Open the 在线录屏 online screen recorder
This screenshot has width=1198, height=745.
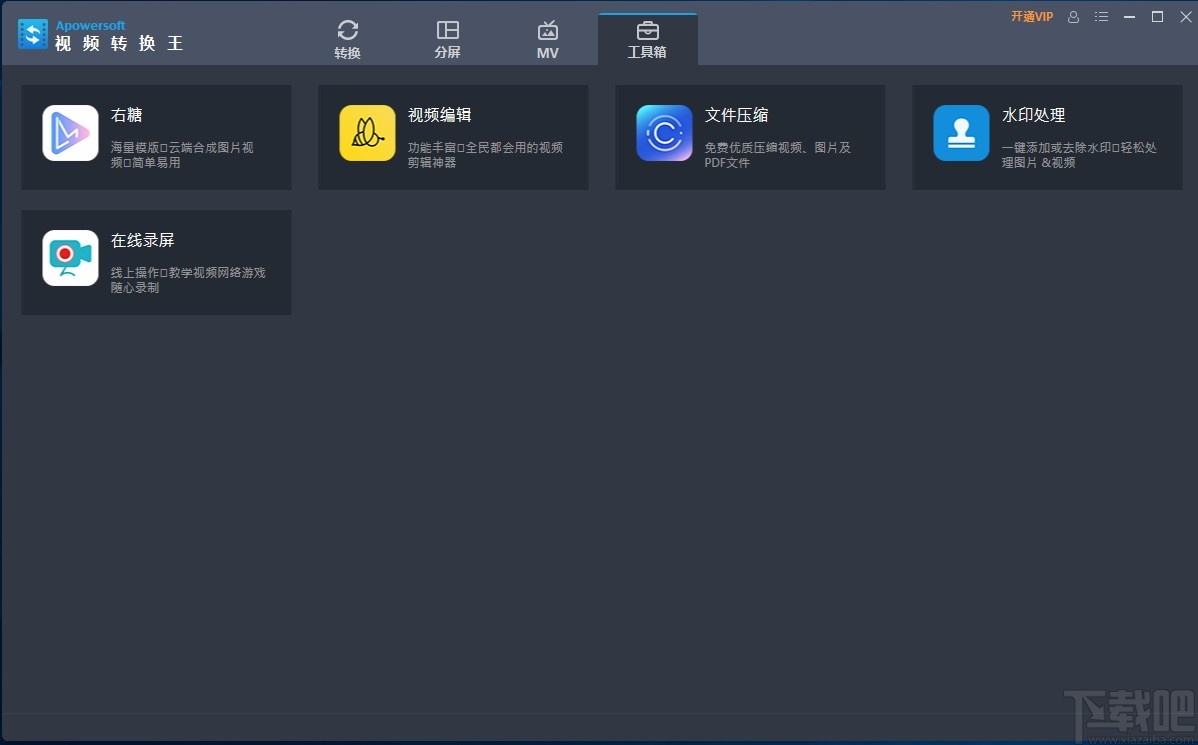[x=155, y=262]
